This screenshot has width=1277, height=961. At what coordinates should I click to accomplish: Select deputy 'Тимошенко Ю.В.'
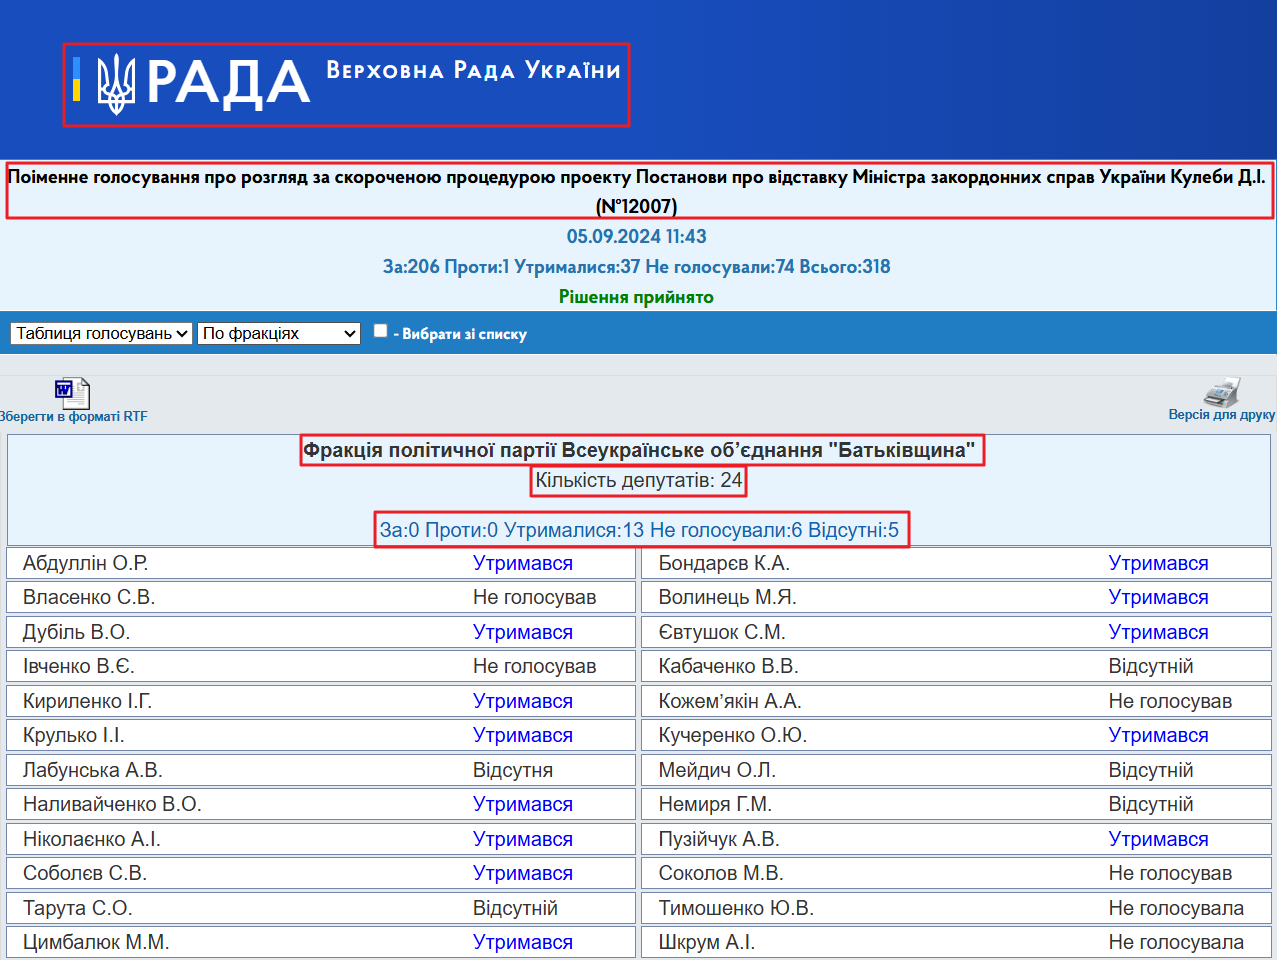736,908
